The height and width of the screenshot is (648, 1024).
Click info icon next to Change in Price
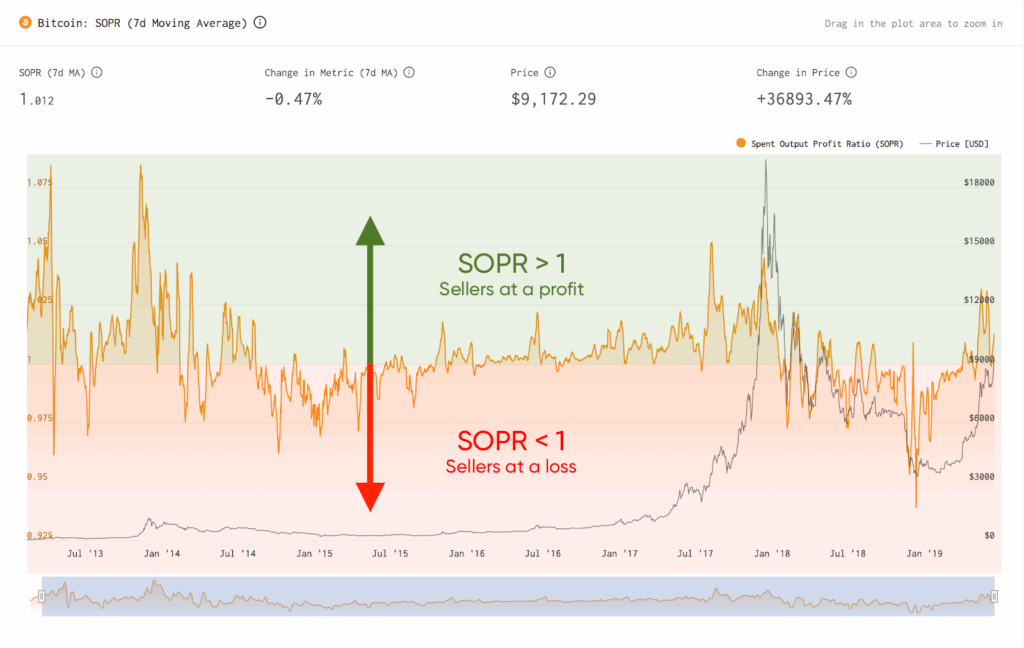[851, 73]
